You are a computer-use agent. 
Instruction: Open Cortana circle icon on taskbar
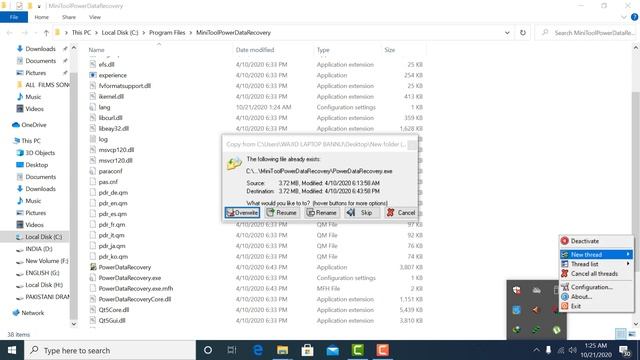coord(208,350)
